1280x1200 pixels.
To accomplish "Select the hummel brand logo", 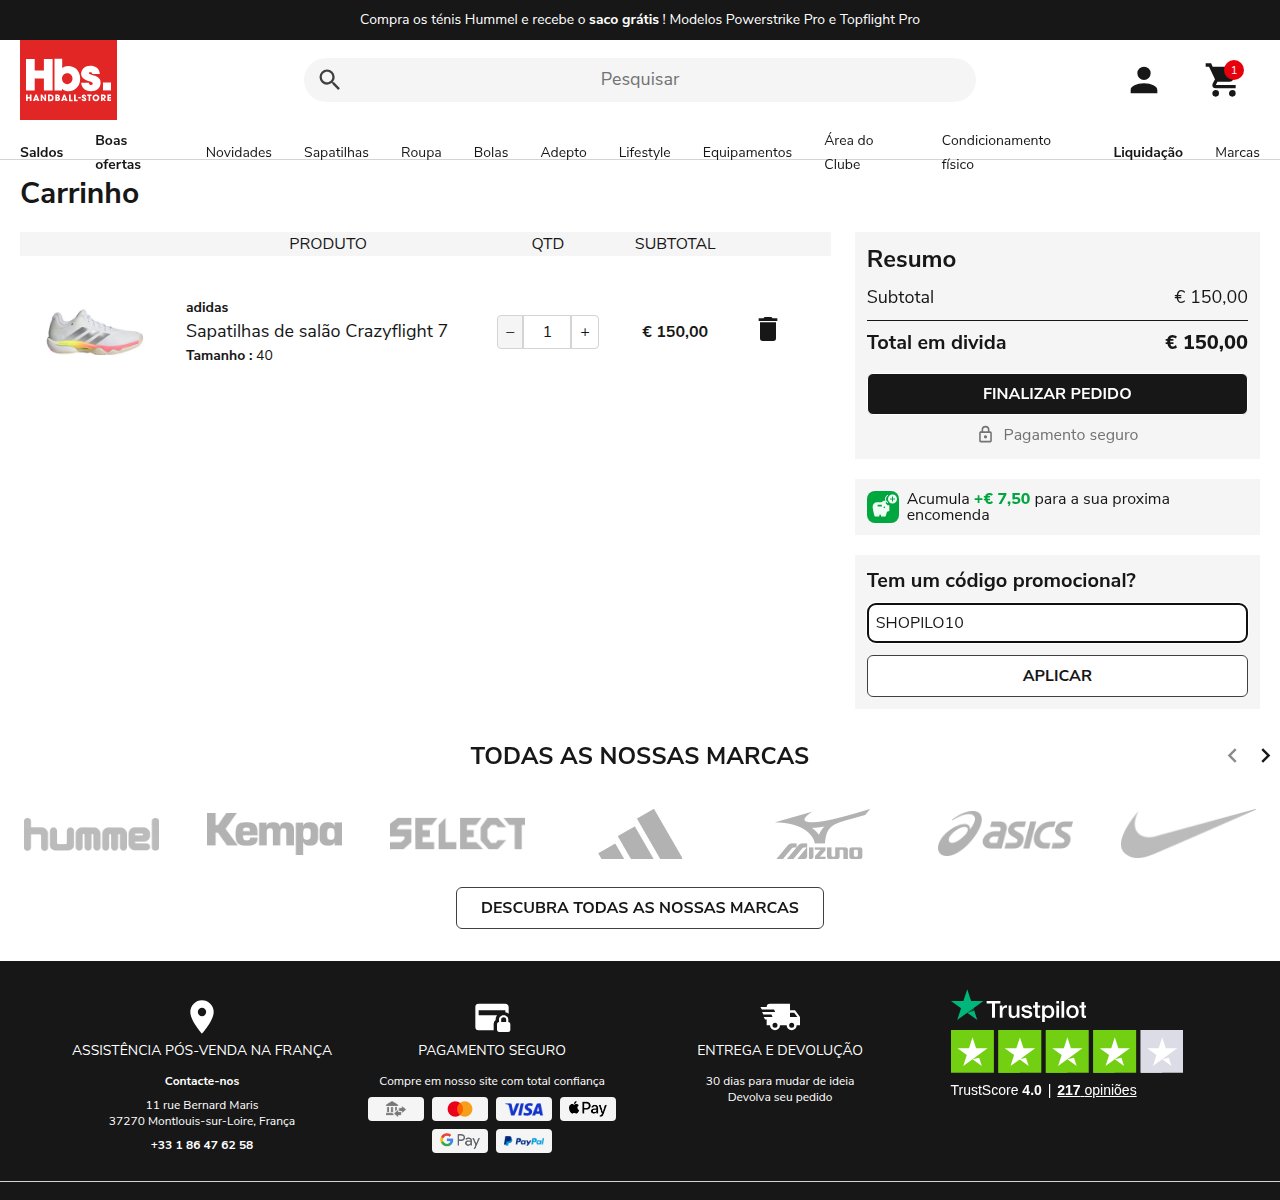I will (x=91, y=835).
